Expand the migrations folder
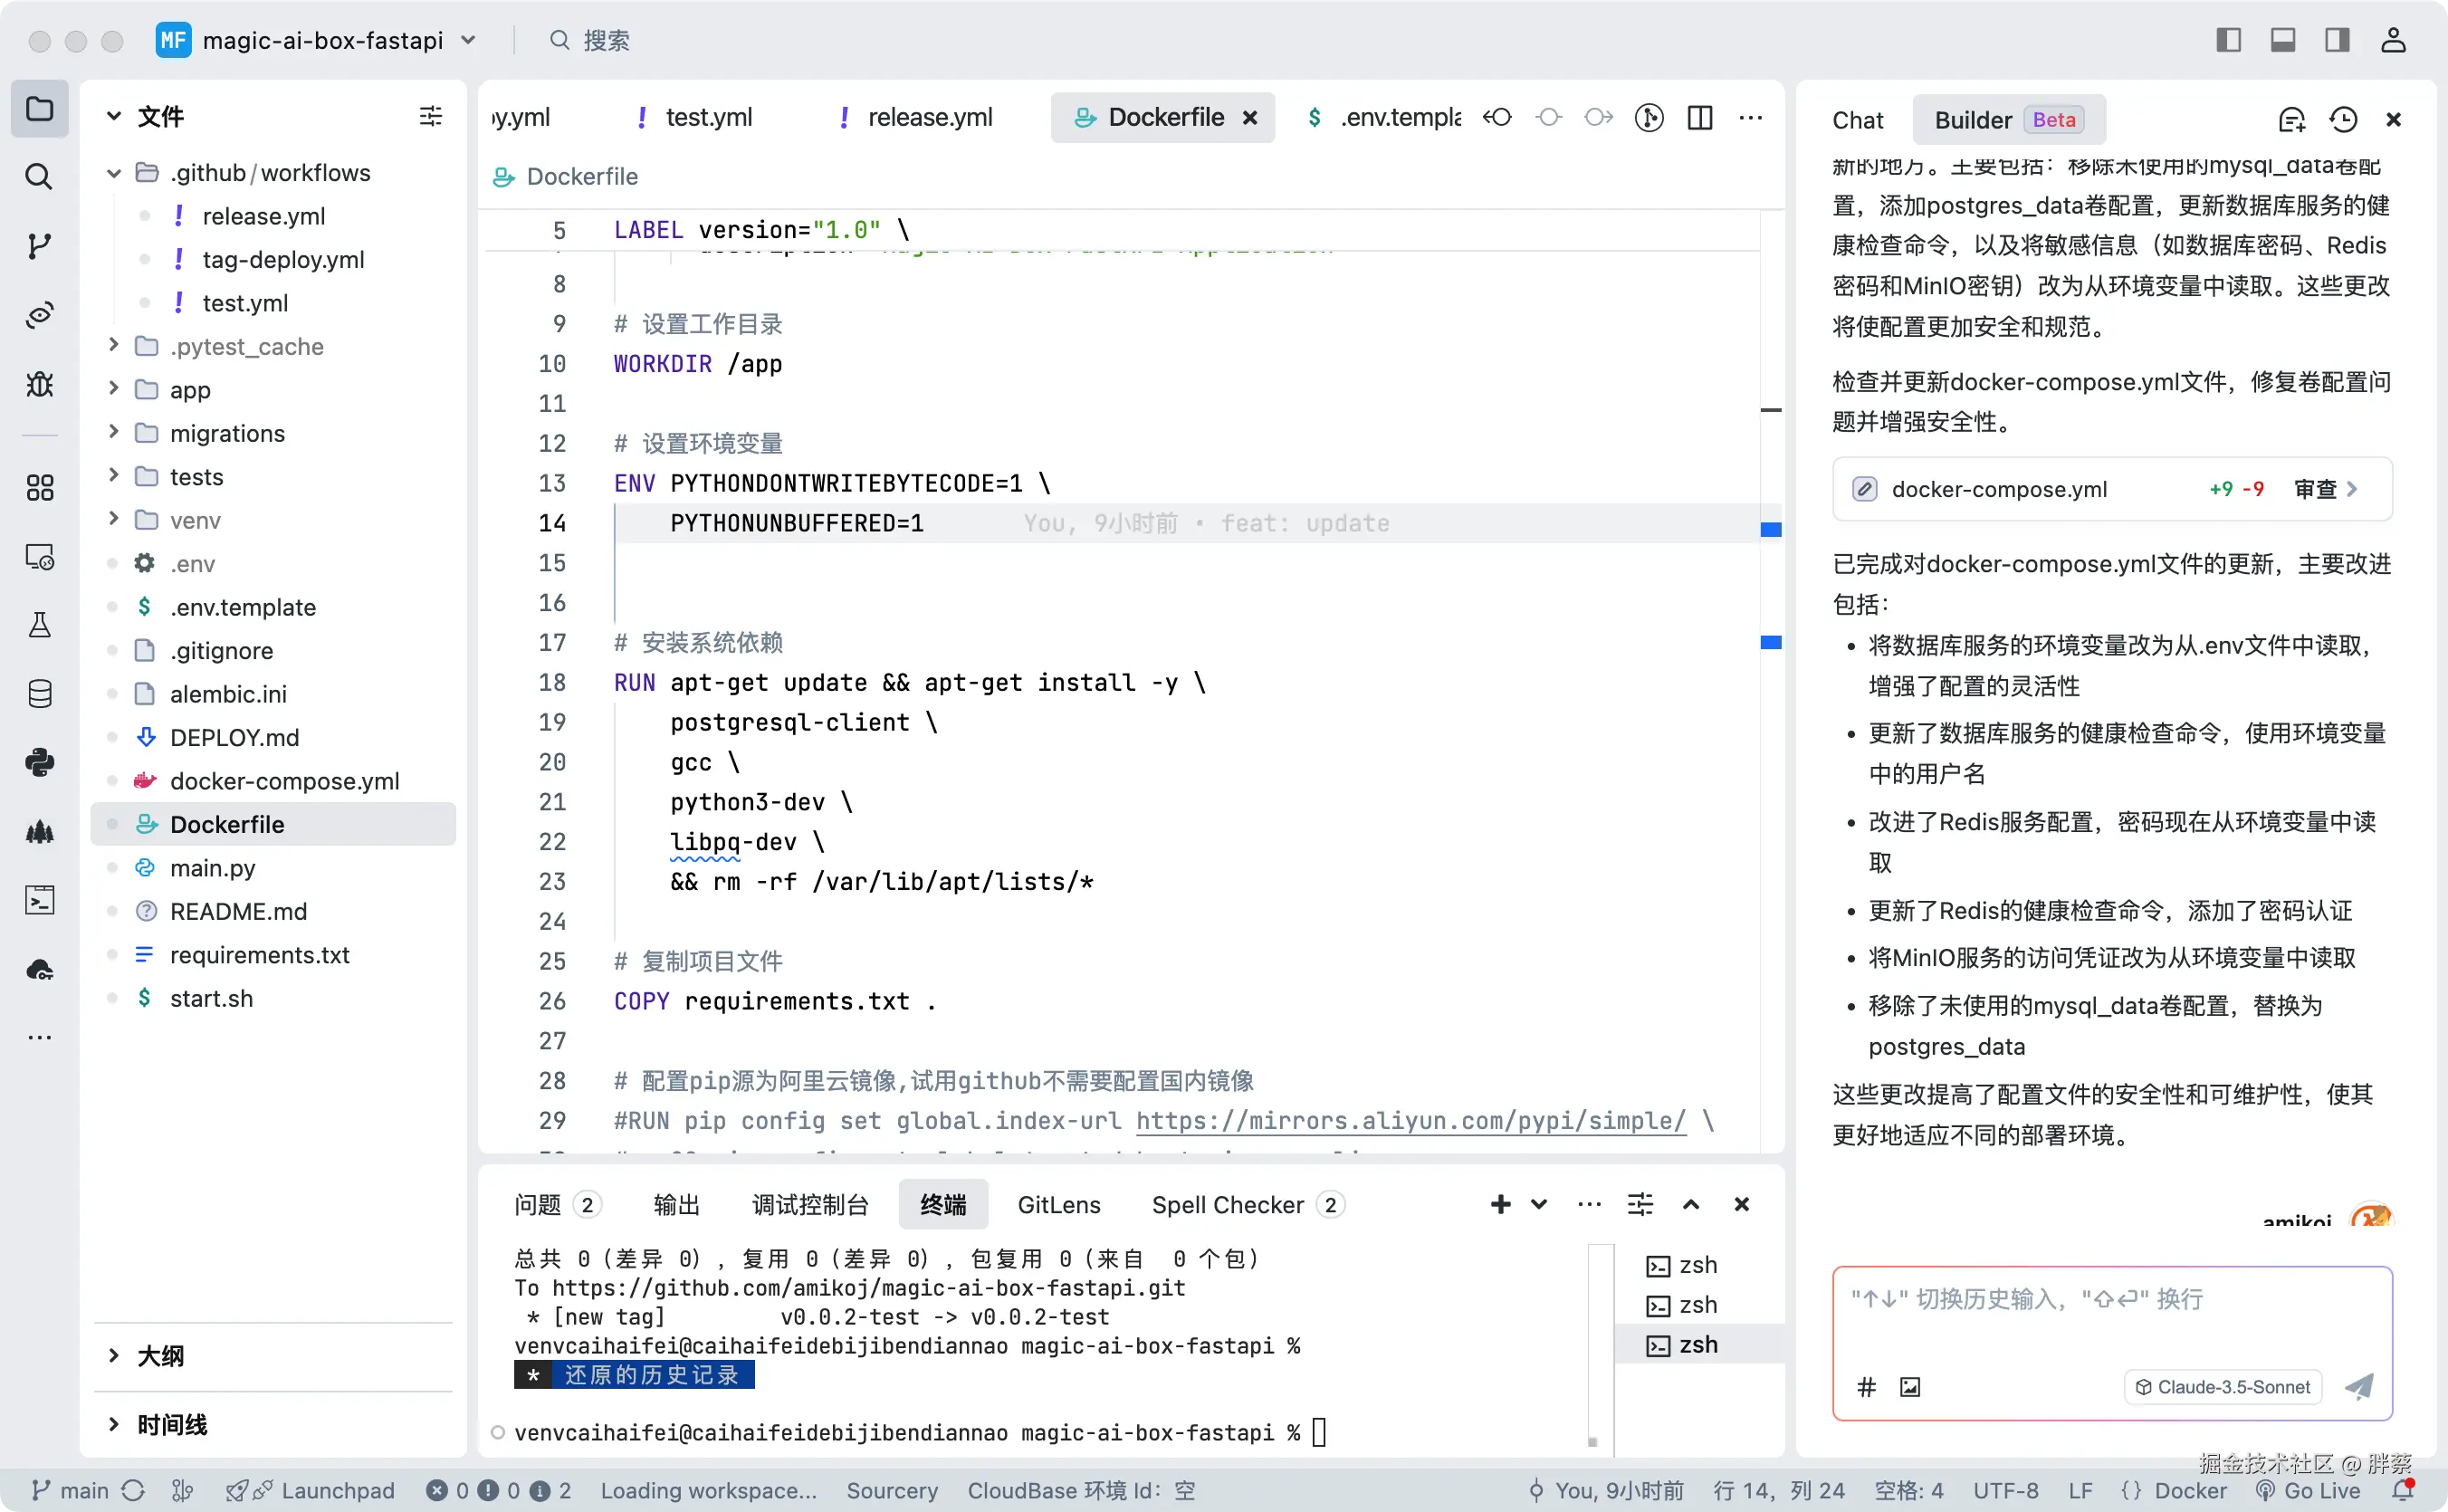Screen dimensions: 2448x1512 coord(226,433)
